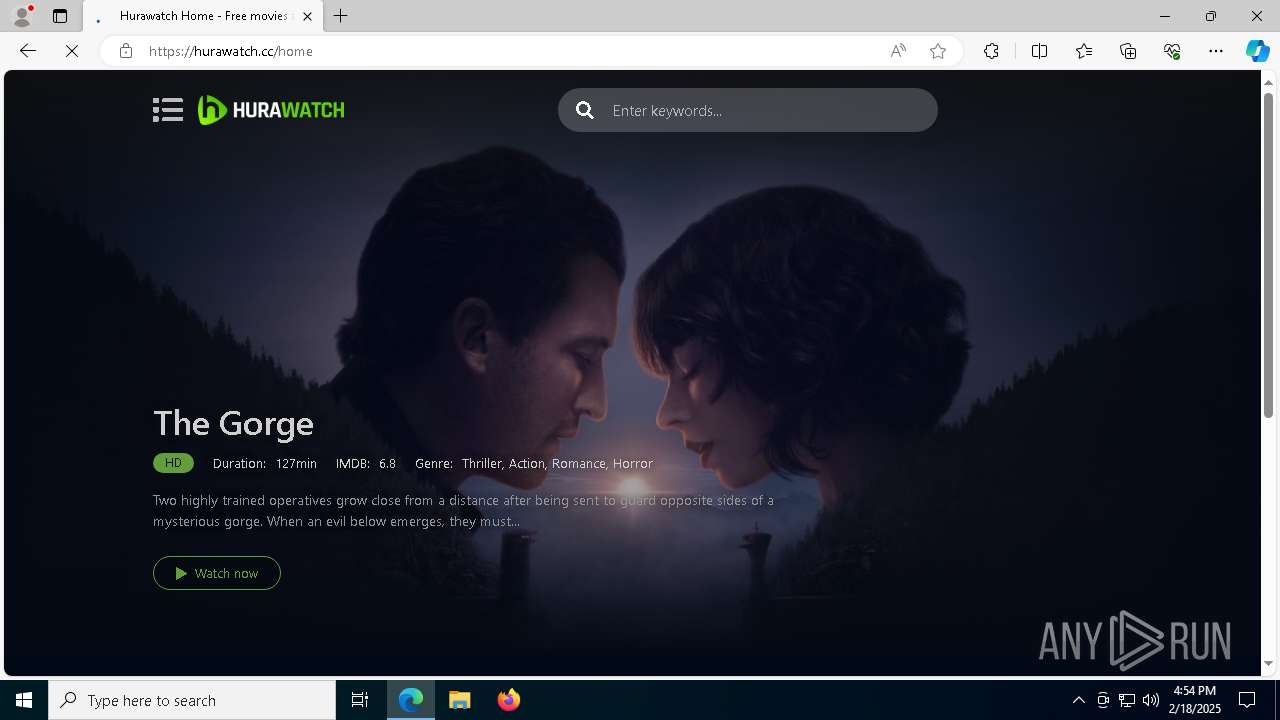Select the Thriller genre link
This screenshot has height=720, width=1280.
point(482,463)
